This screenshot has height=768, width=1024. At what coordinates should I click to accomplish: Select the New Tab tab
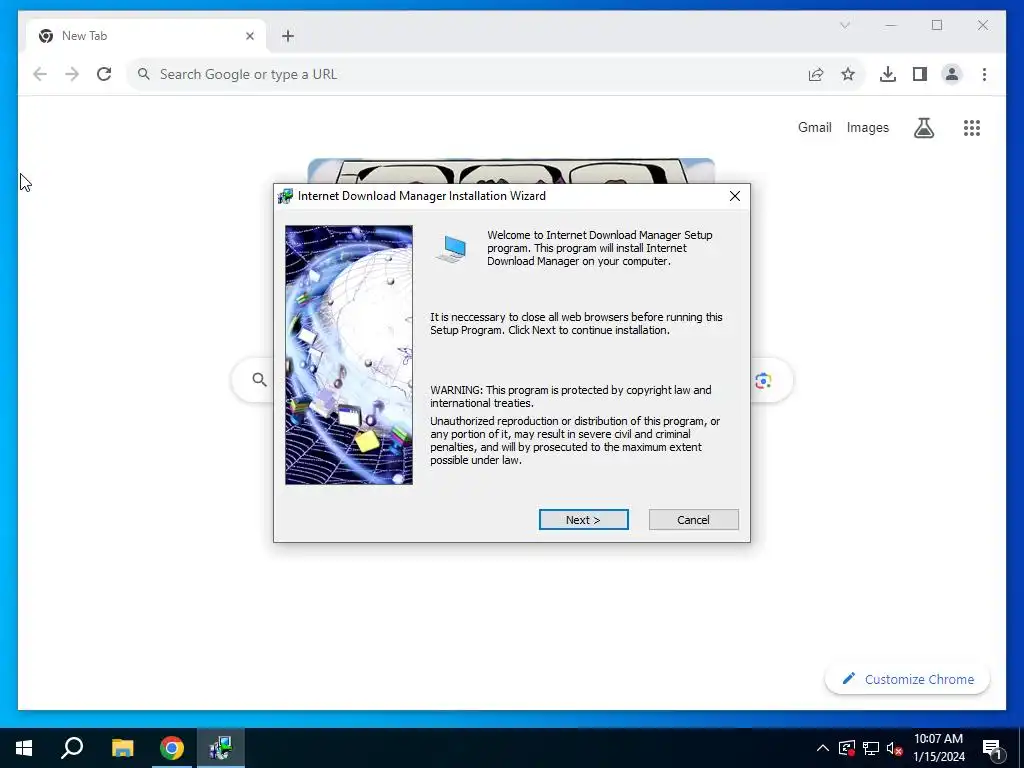point(146,36)
